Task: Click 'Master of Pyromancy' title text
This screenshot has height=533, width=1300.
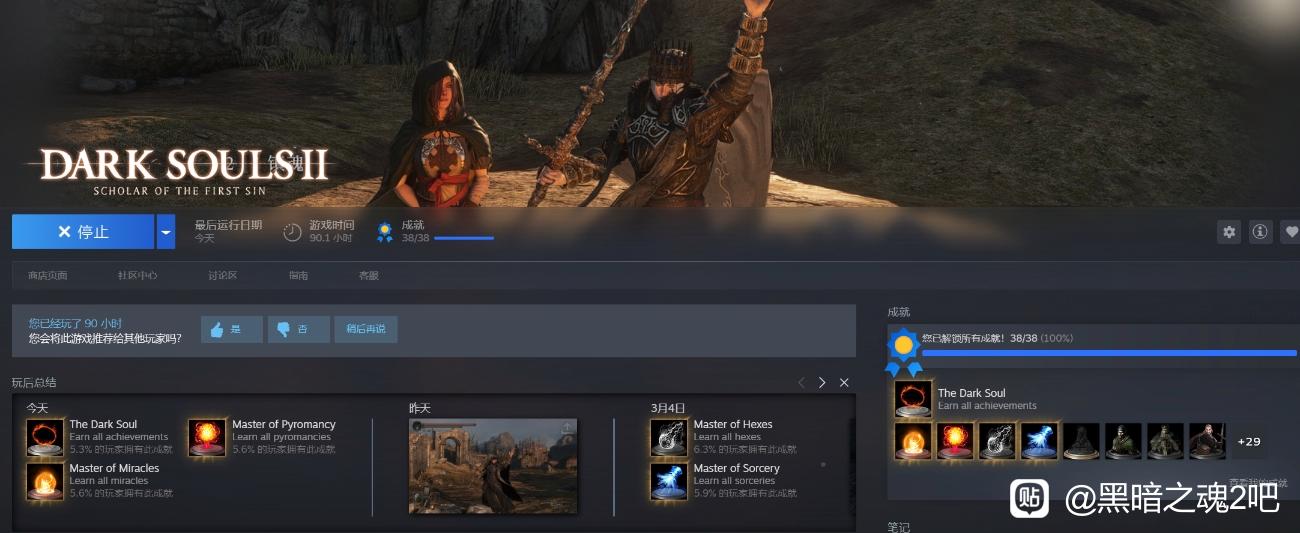Action: tap(284, 425)
